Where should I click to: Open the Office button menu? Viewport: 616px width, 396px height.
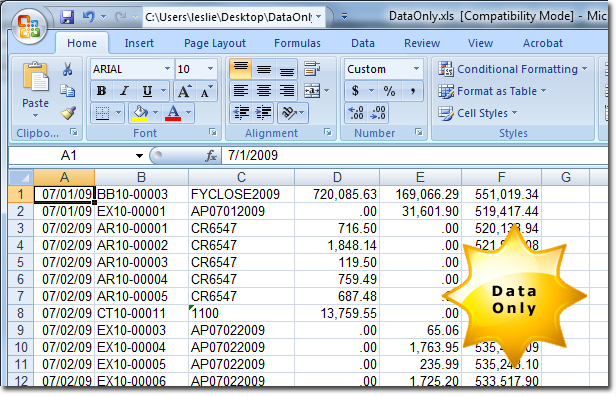(29, 26)
